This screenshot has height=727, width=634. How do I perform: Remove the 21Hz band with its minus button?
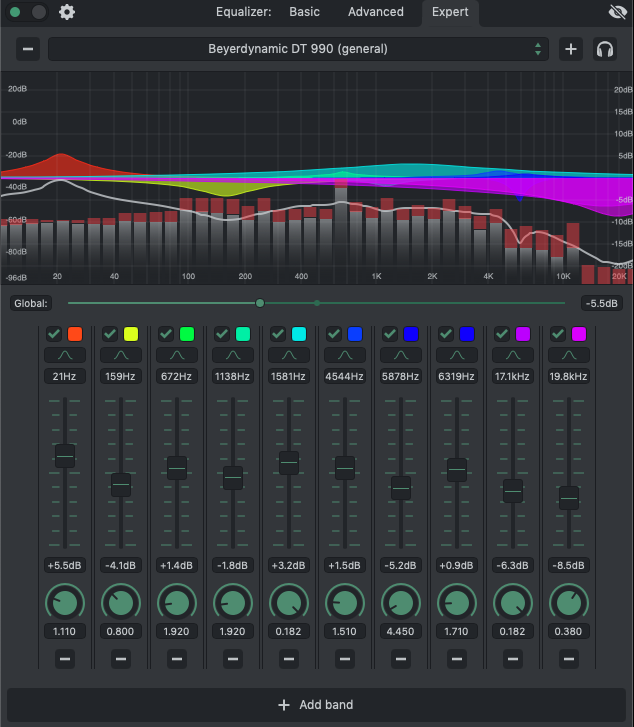click(65, 659)
